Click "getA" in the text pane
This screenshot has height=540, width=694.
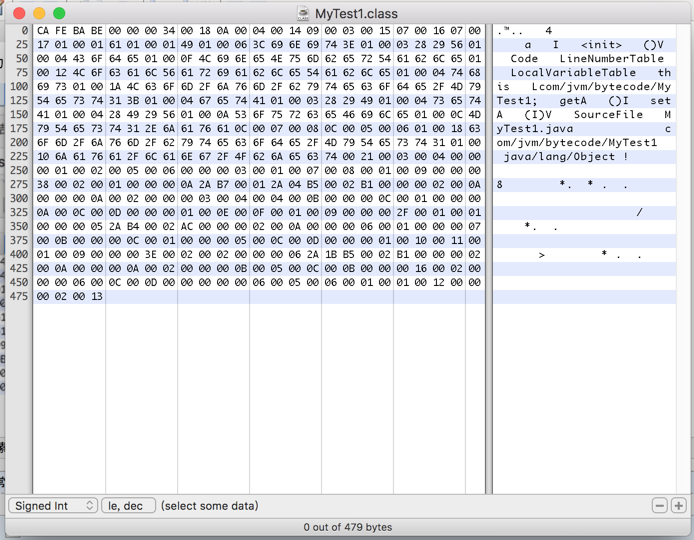tap(573, 100)
